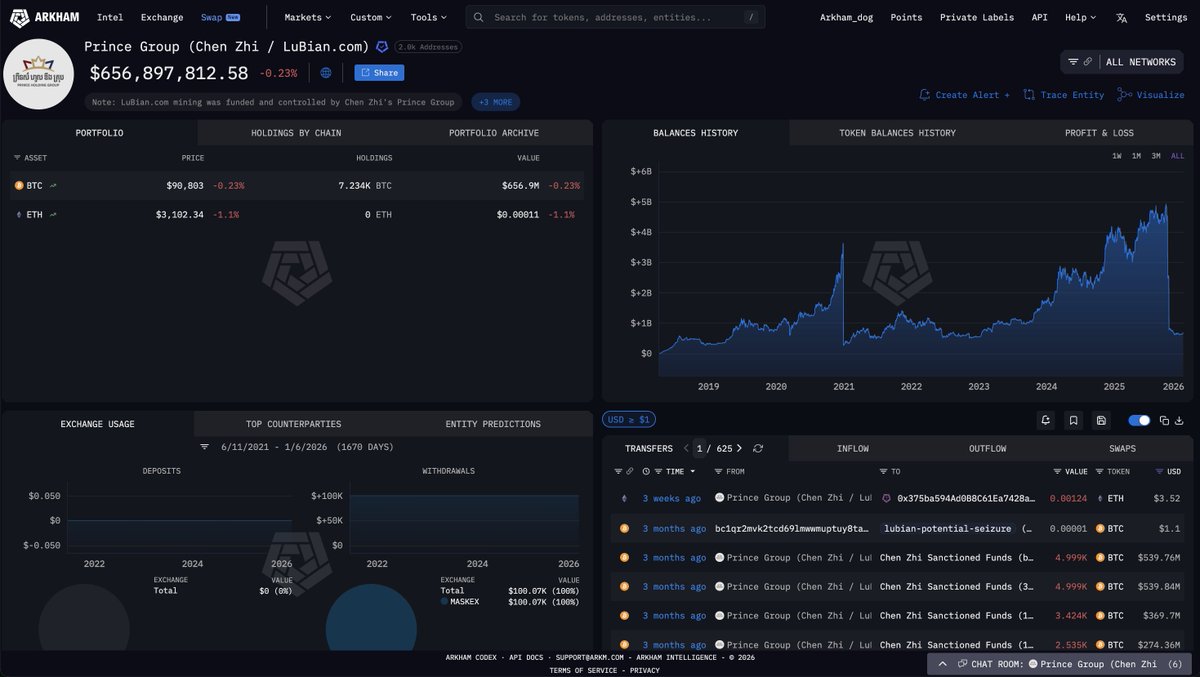Screen dimensions: 1200x677
Task: Click the save disk icon above transfers
Action: [1101, 420]
